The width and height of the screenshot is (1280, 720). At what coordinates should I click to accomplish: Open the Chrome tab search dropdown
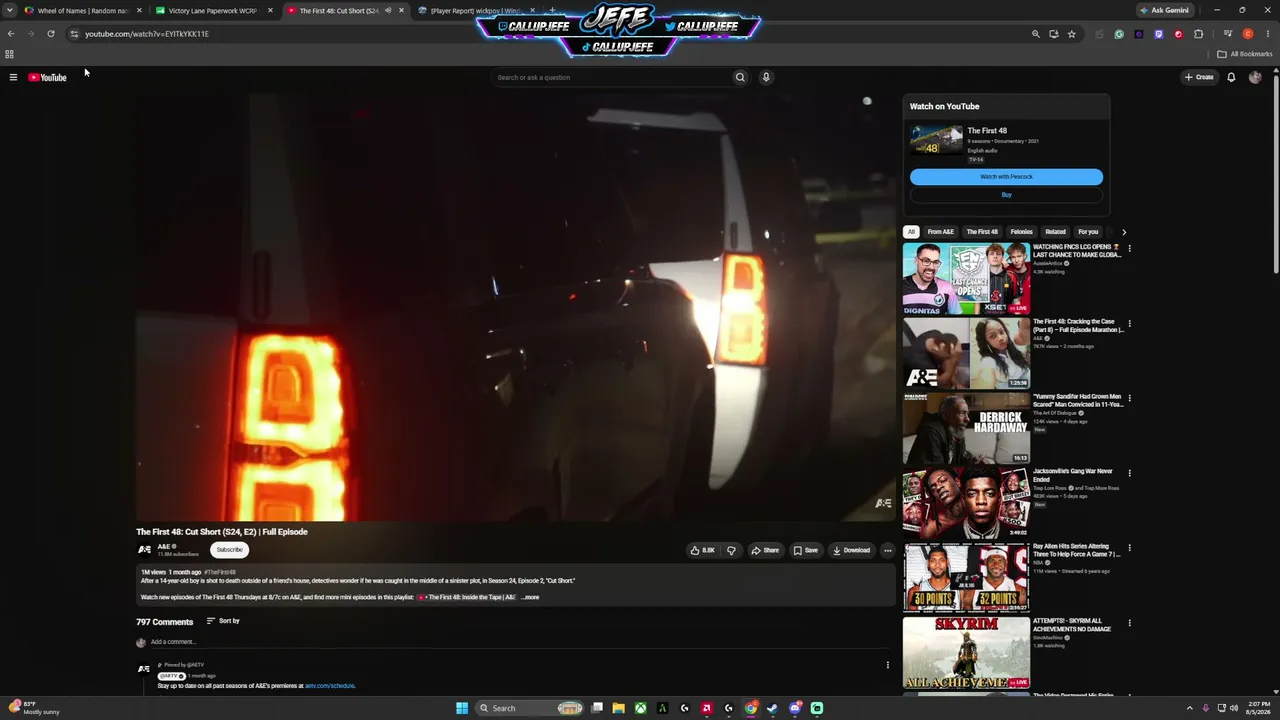tap(10, 10)
